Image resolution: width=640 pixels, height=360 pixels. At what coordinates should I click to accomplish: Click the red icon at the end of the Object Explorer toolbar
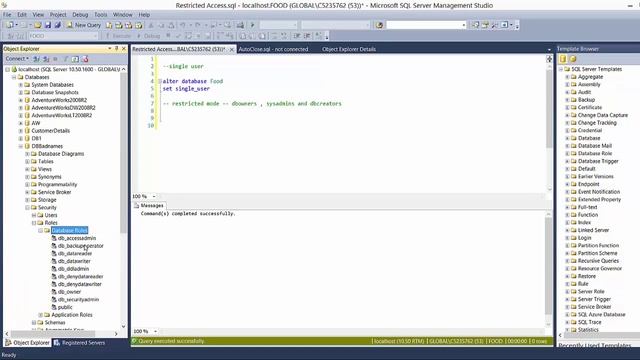pyautogui.click(x=85, y=59)
